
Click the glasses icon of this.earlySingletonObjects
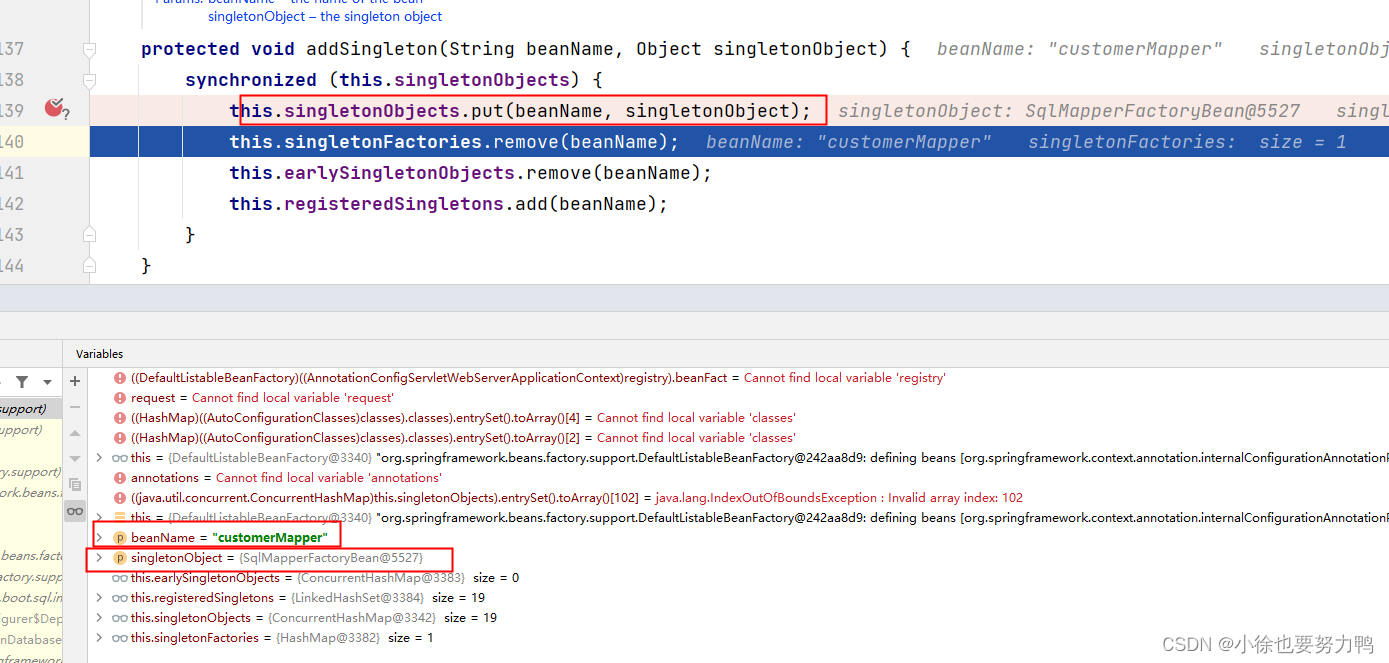[120, 578]
